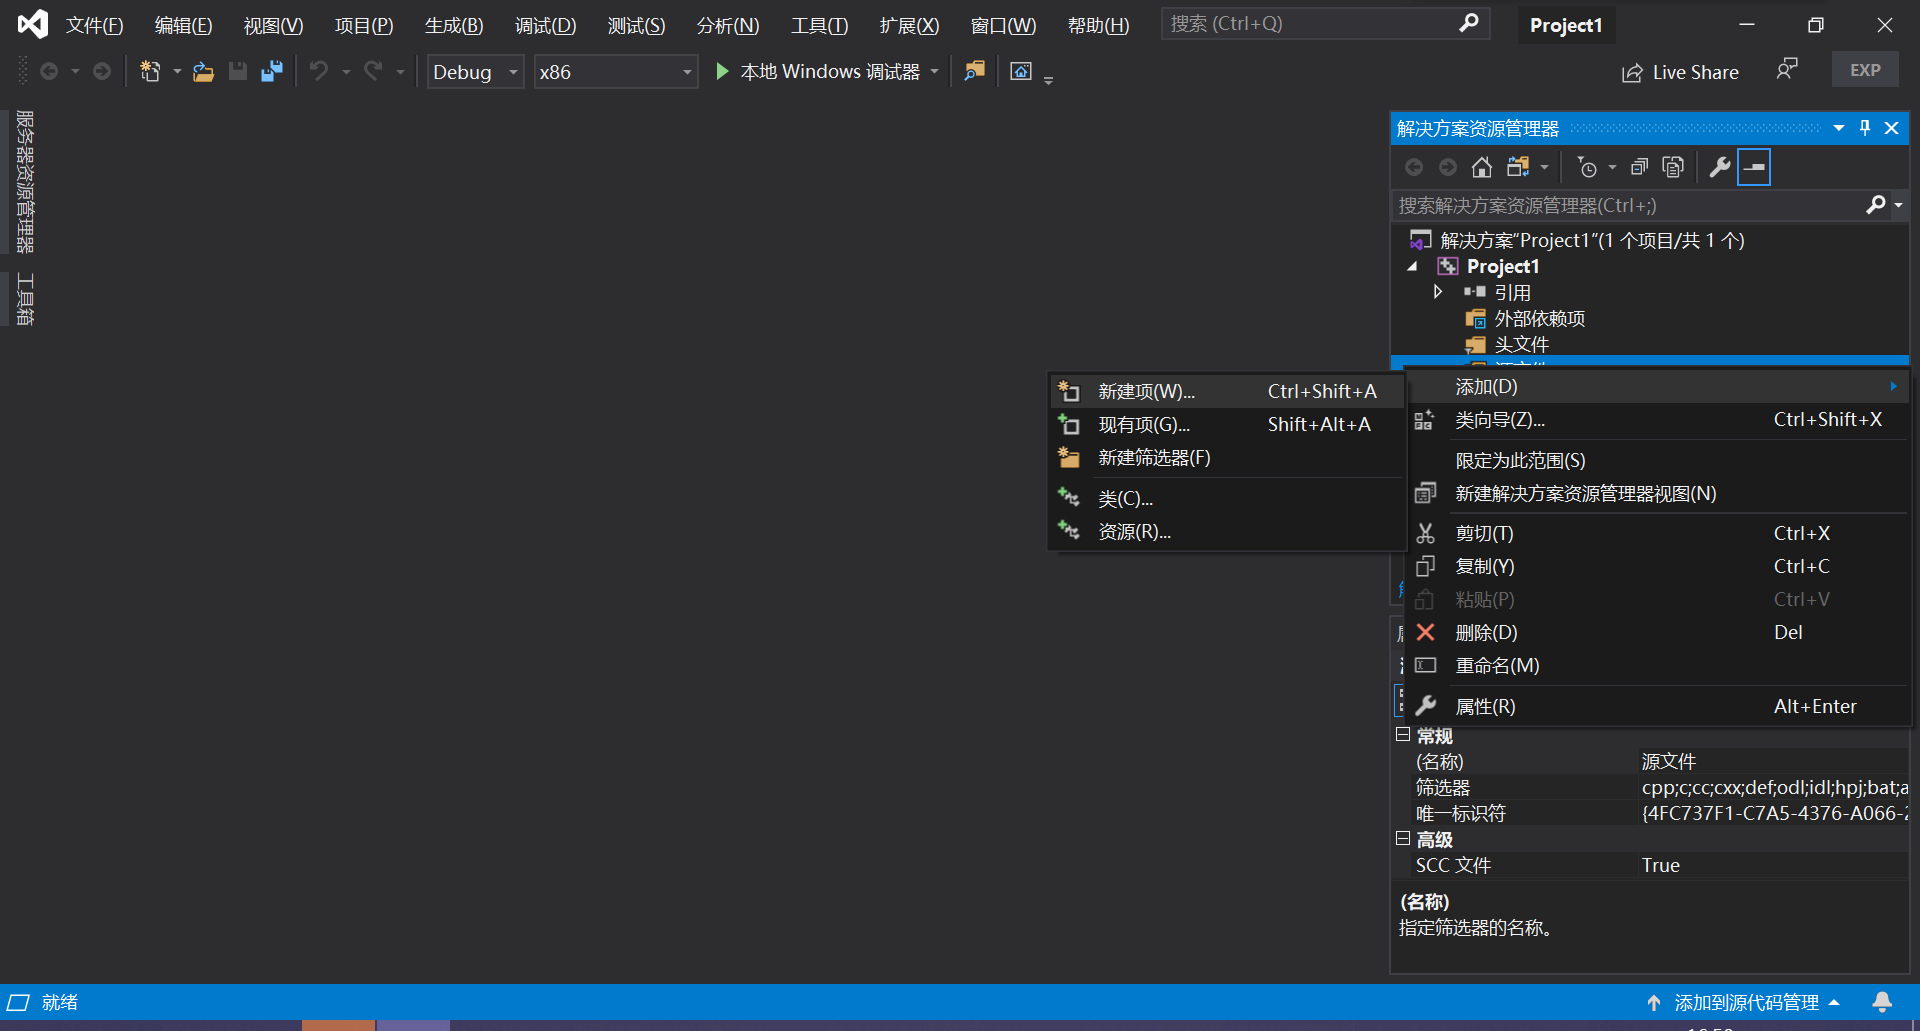Click 添加到源代码管理 in the status bar
The width and height of the screenshot is (1920, 1031).
1749,1002
